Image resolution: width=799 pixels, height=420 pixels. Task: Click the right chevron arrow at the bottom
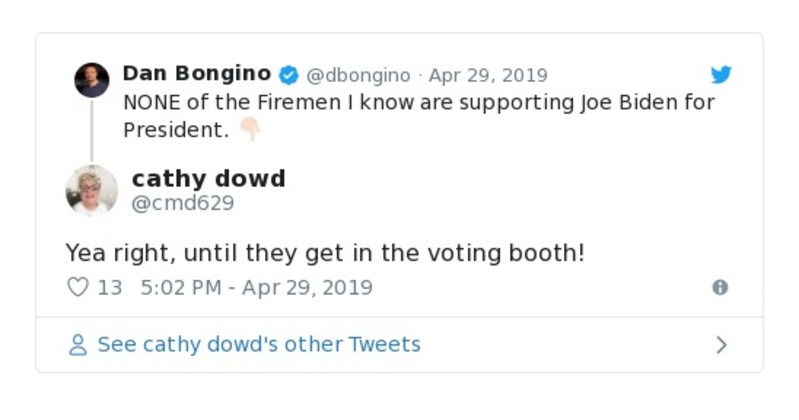[722, 345]
